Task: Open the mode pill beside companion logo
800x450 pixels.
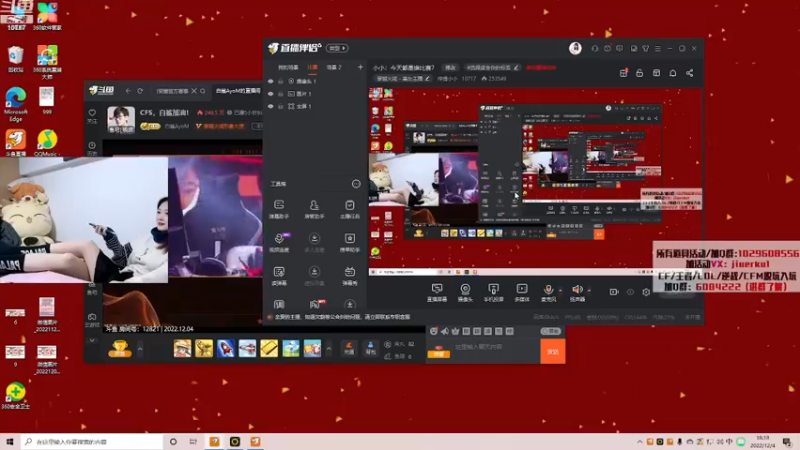Action: (337, 48)
